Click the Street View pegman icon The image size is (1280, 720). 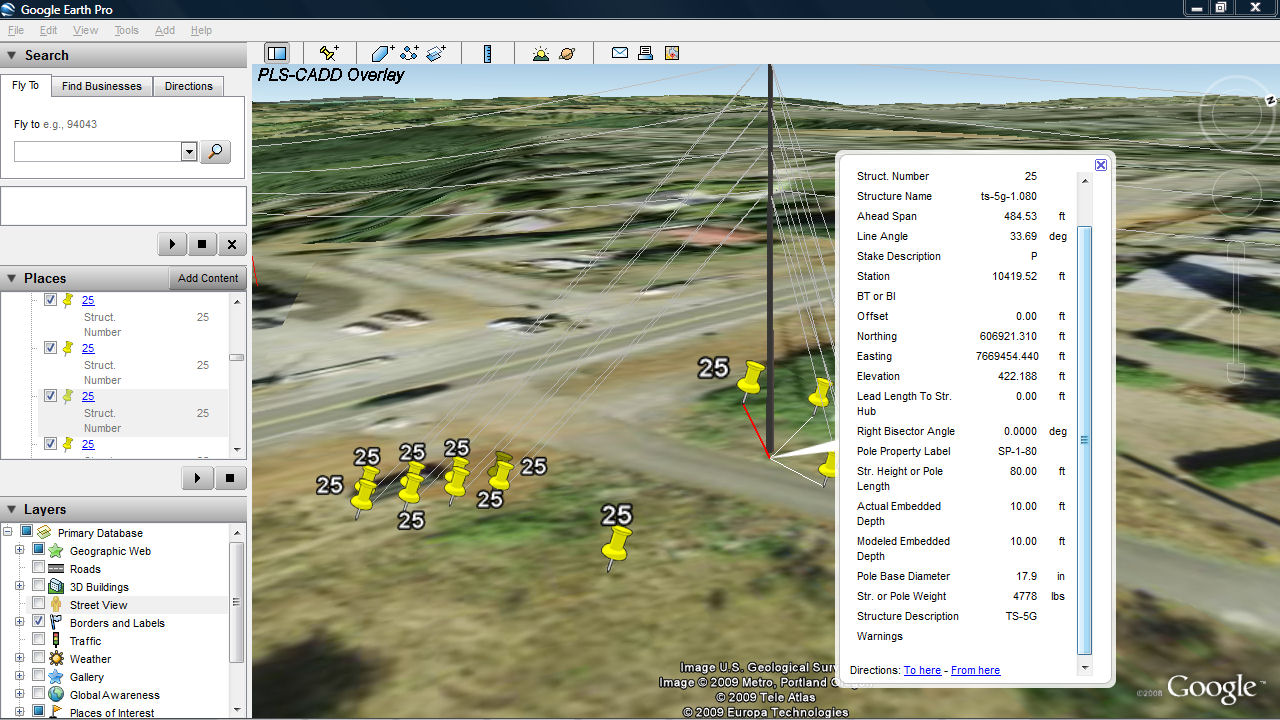[56, 605]
